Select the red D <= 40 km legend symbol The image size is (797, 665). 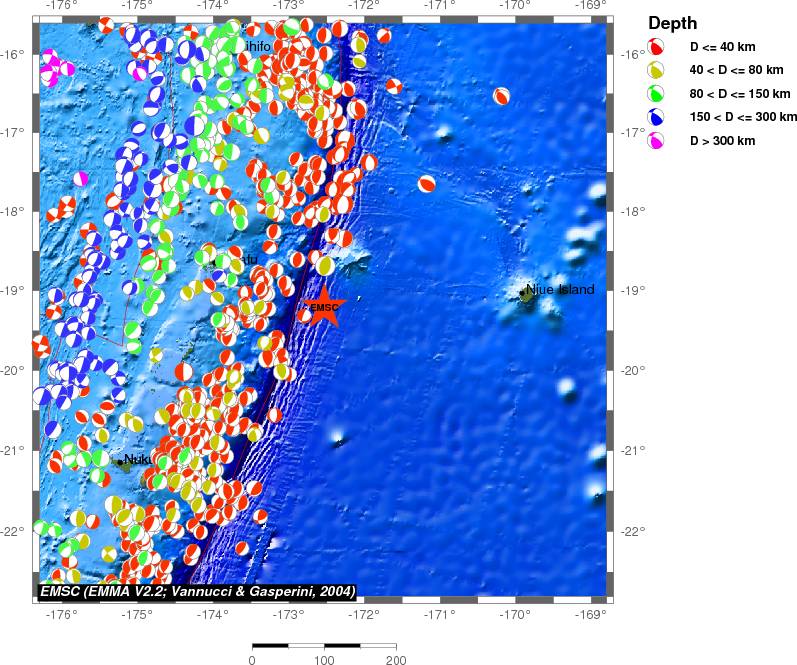pyautogui.click(x=656, y=47)
